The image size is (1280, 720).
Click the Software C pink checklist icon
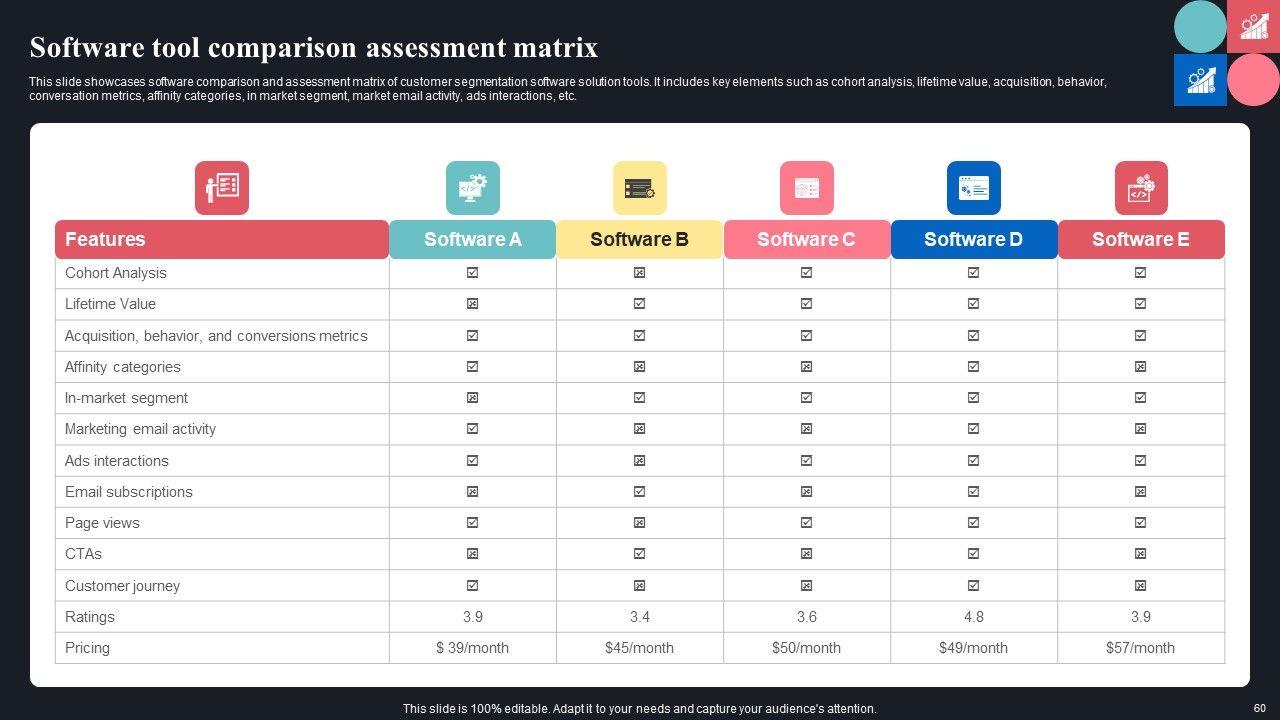806,188
